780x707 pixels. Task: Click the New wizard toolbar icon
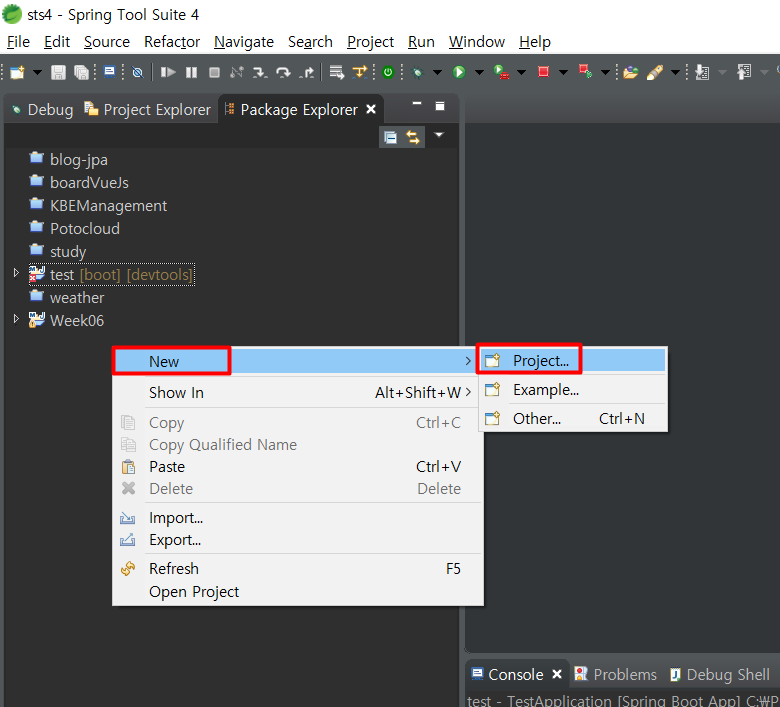coord(17,73)
